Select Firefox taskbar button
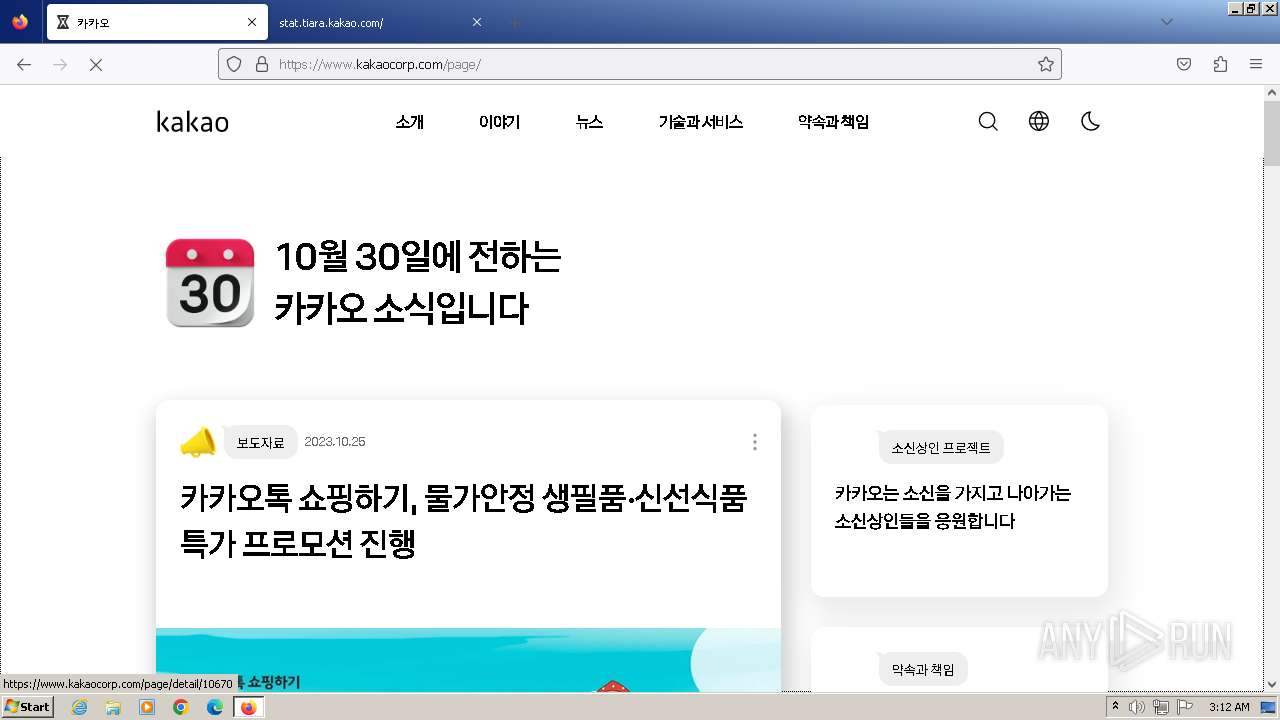This screenshot has height=720, width=1280. point(248,707)
